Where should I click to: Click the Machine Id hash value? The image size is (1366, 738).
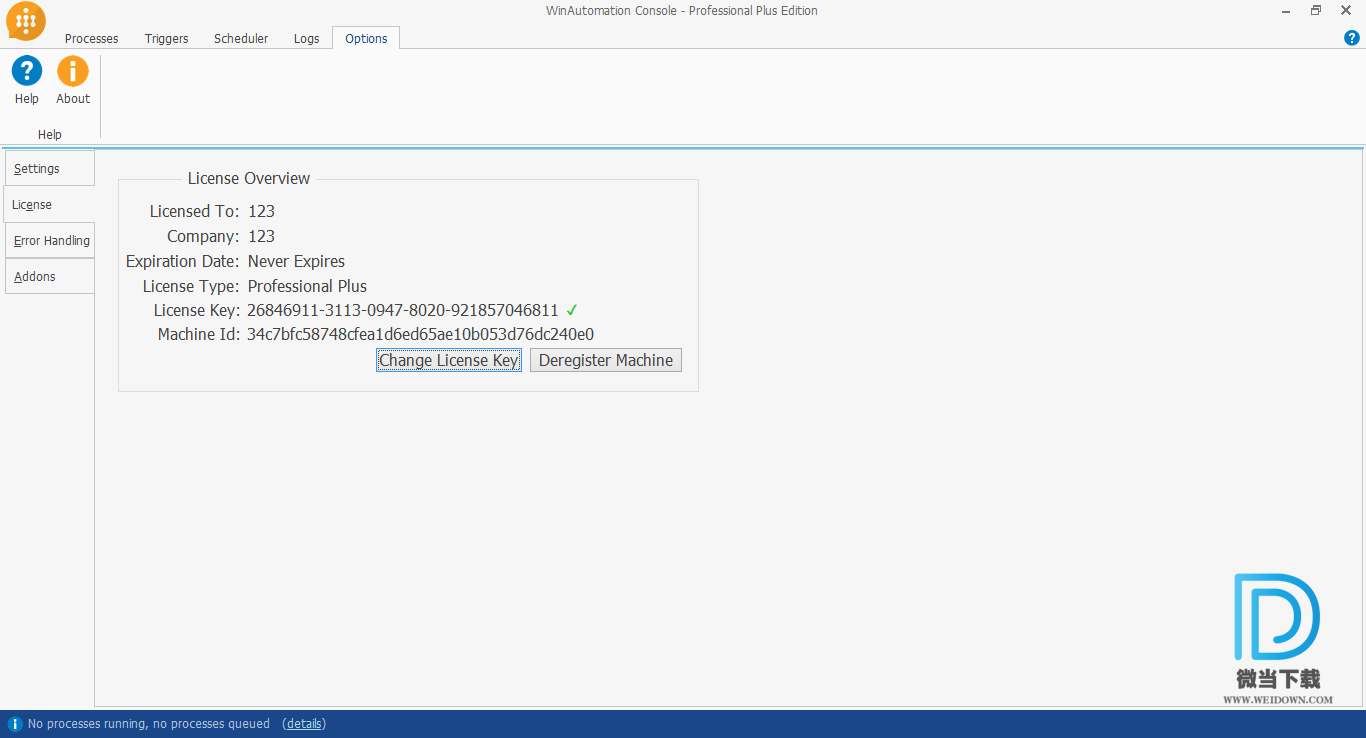[421, 334]
